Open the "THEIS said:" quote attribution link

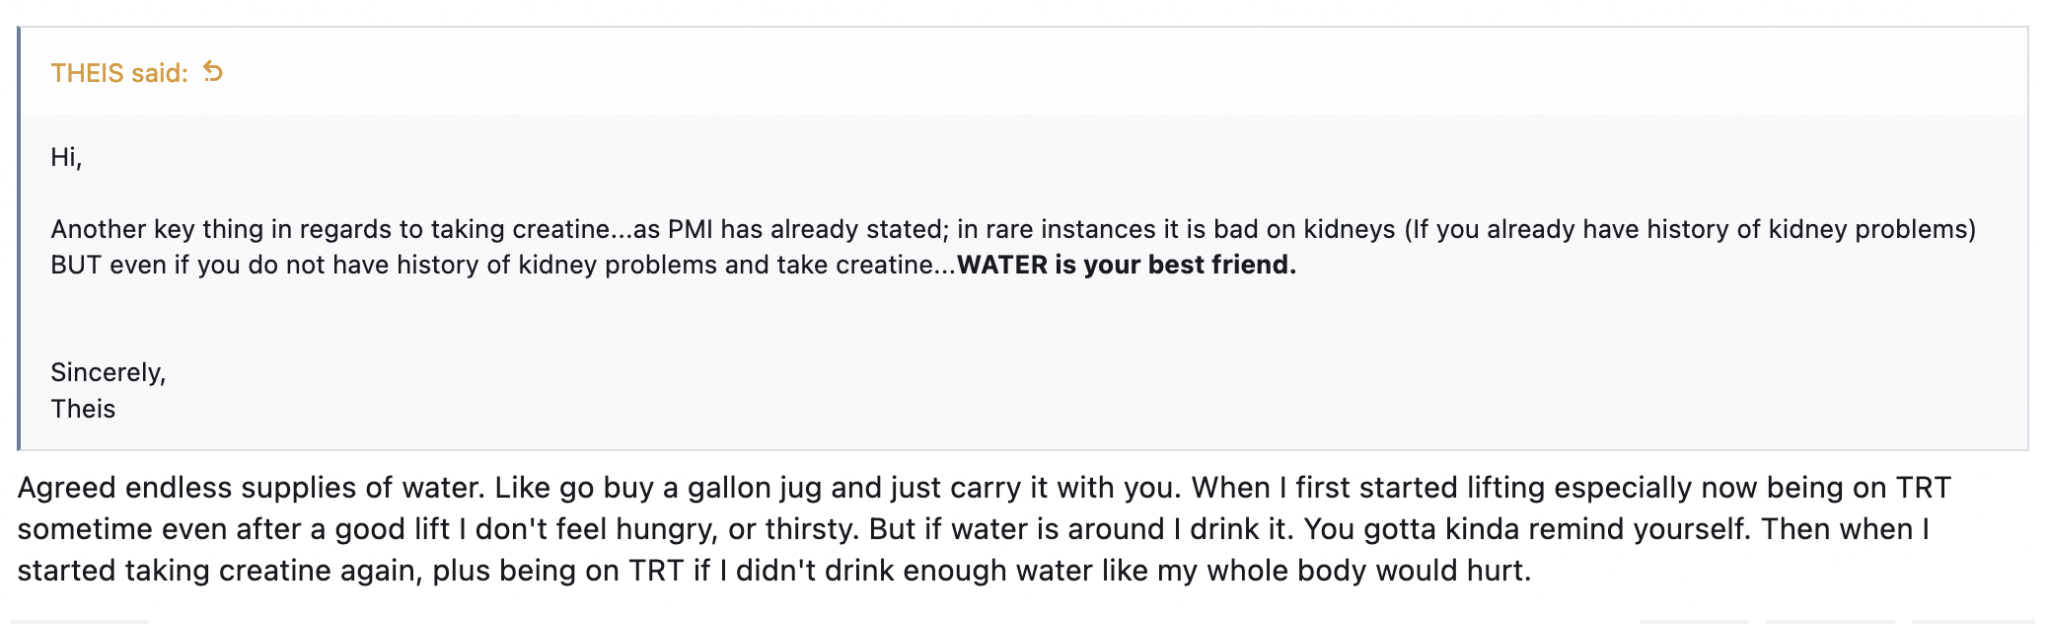point(119,73)
